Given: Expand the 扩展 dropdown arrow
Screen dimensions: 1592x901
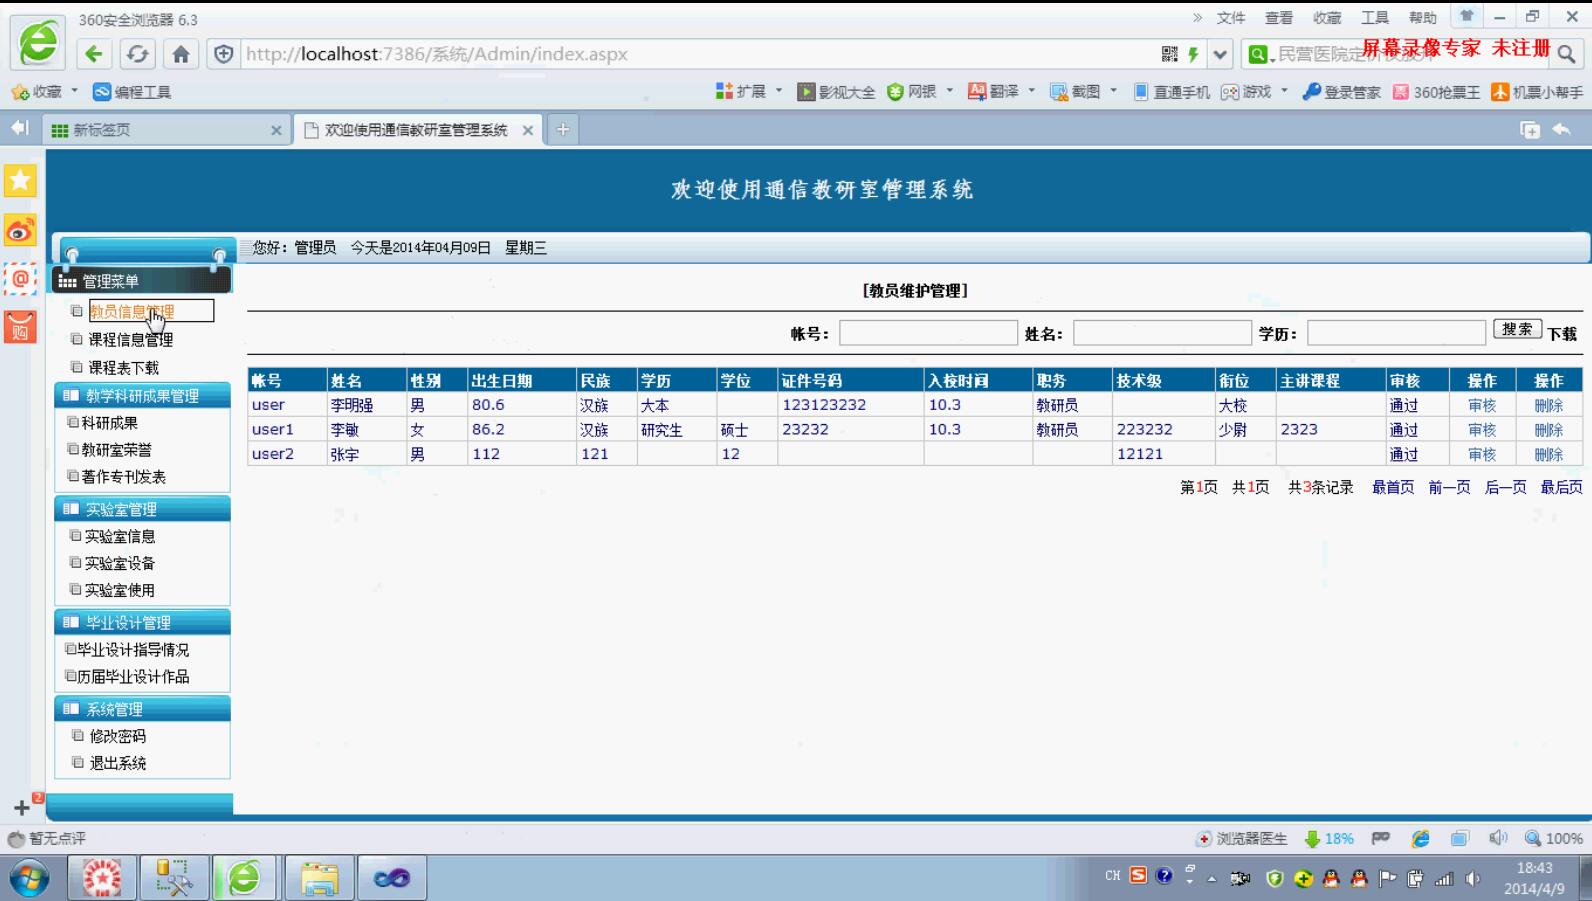Looking at the screenshot, I should pos(778,91).
